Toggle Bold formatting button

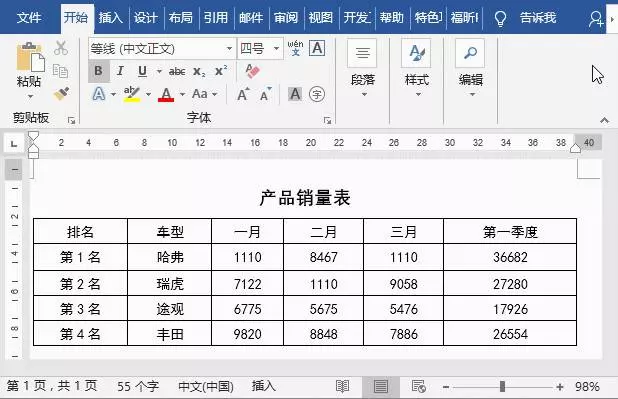click(99, 71)
